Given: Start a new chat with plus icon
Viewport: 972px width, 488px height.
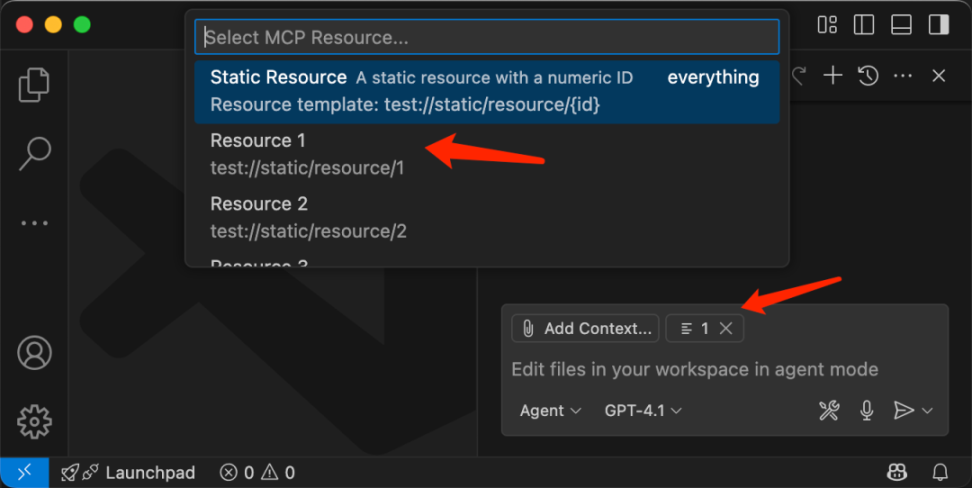Looking at the screenshot, I should point(833,76).
